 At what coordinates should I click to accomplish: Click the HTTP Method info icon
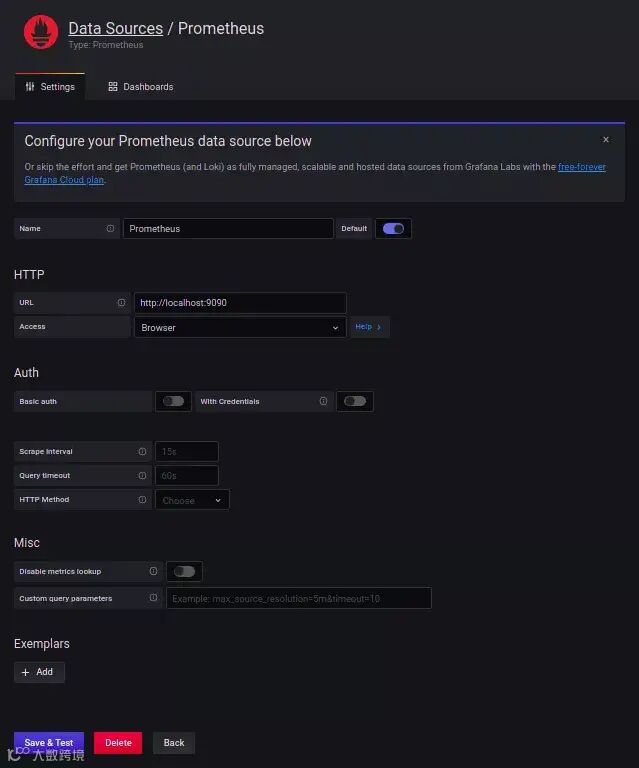point(142,500)
